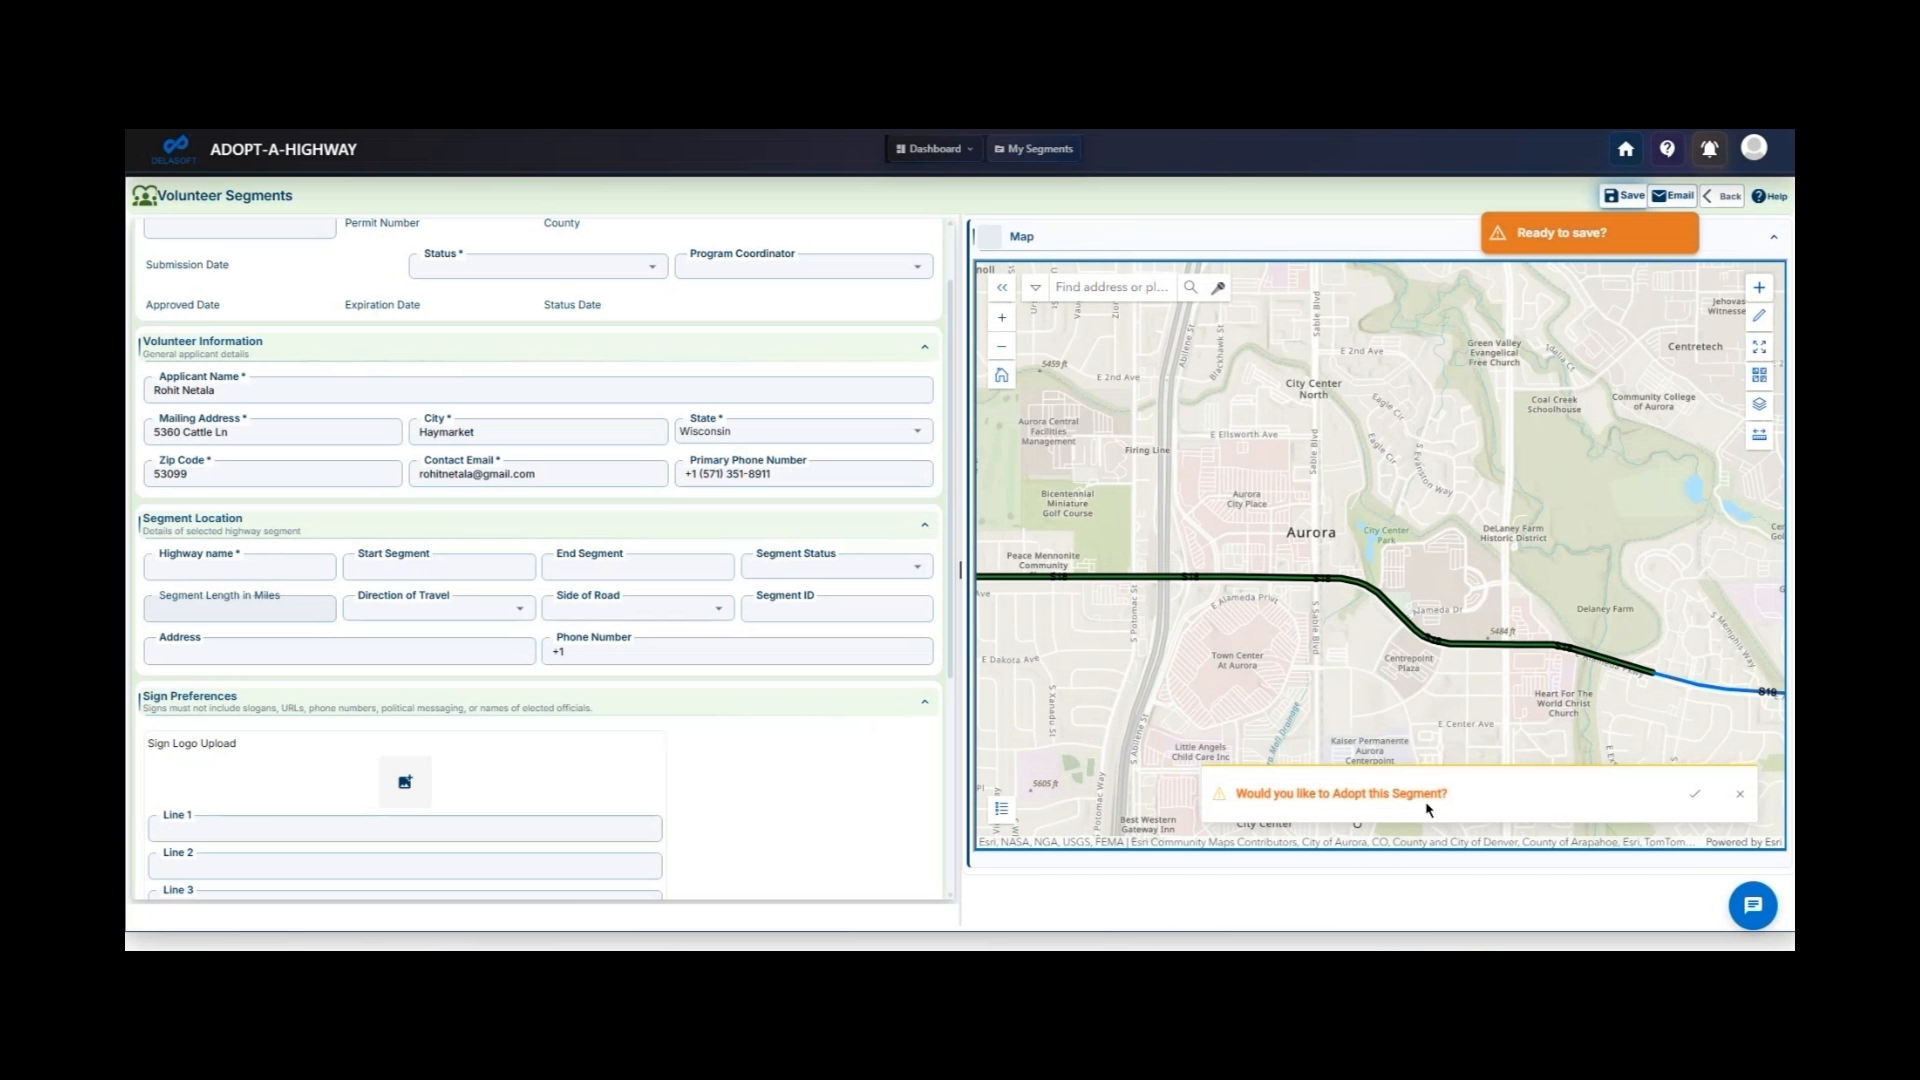Click the Home icon in the top bar
Image resolution: width=1920 pixels, height=1080 pixels.
[x=1624, y=148]
